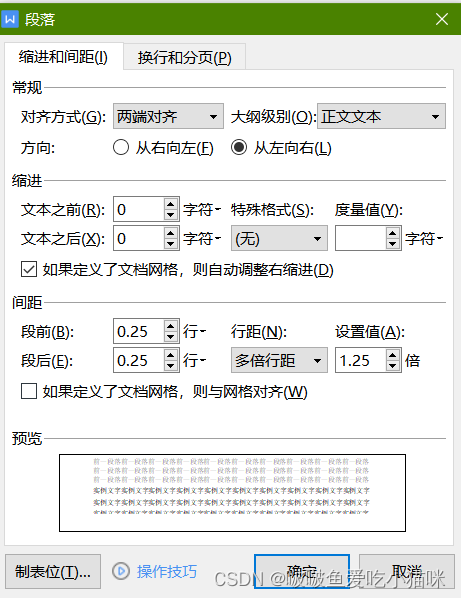Click the play icon beside 操作技巧
The width and height of the screenshot is (461, 598).
[121, 571]
